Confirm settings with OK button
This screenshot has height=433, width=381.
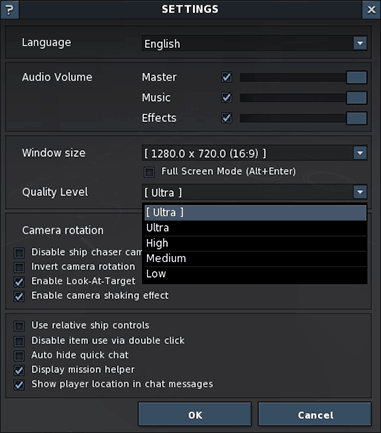[195, 414]
